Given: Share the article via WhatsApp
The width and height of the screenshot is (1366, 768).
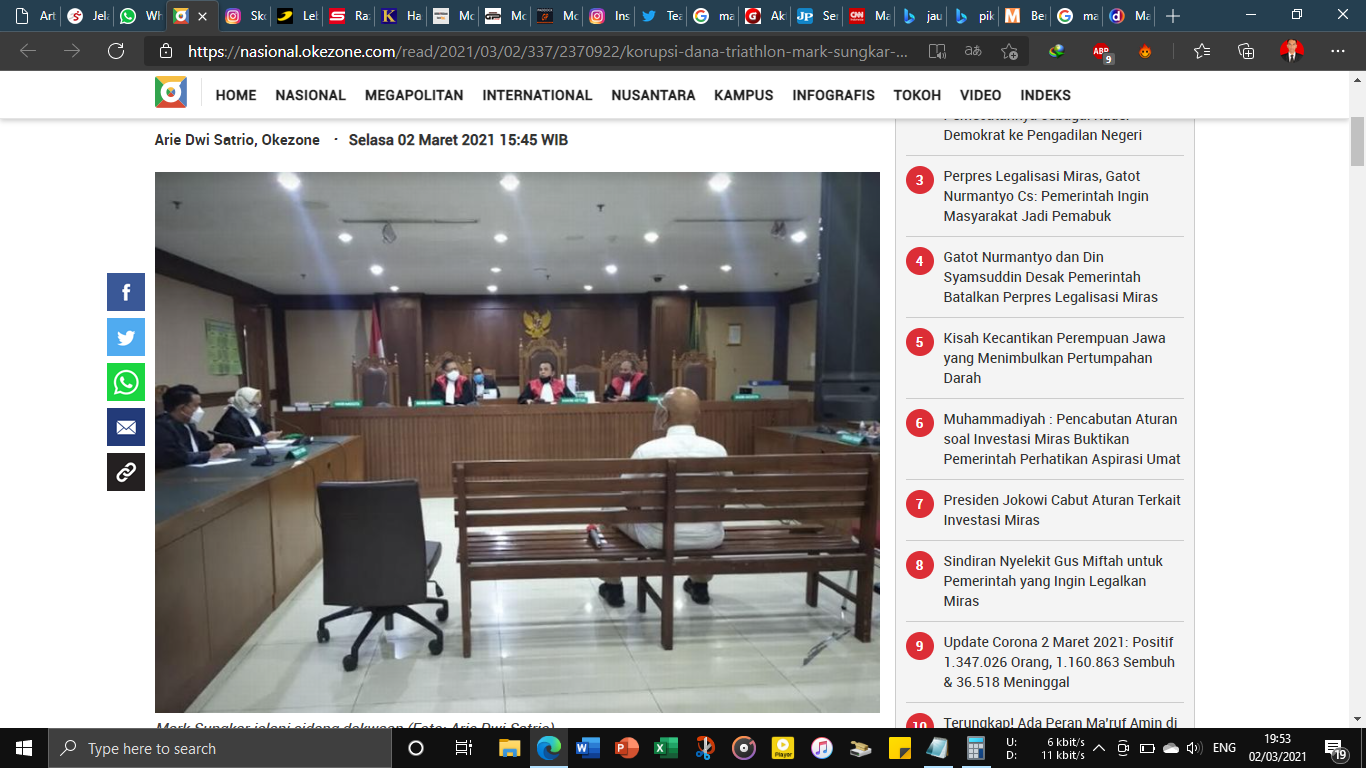Looking at the screenshot, I should click(x=126, y=382).
